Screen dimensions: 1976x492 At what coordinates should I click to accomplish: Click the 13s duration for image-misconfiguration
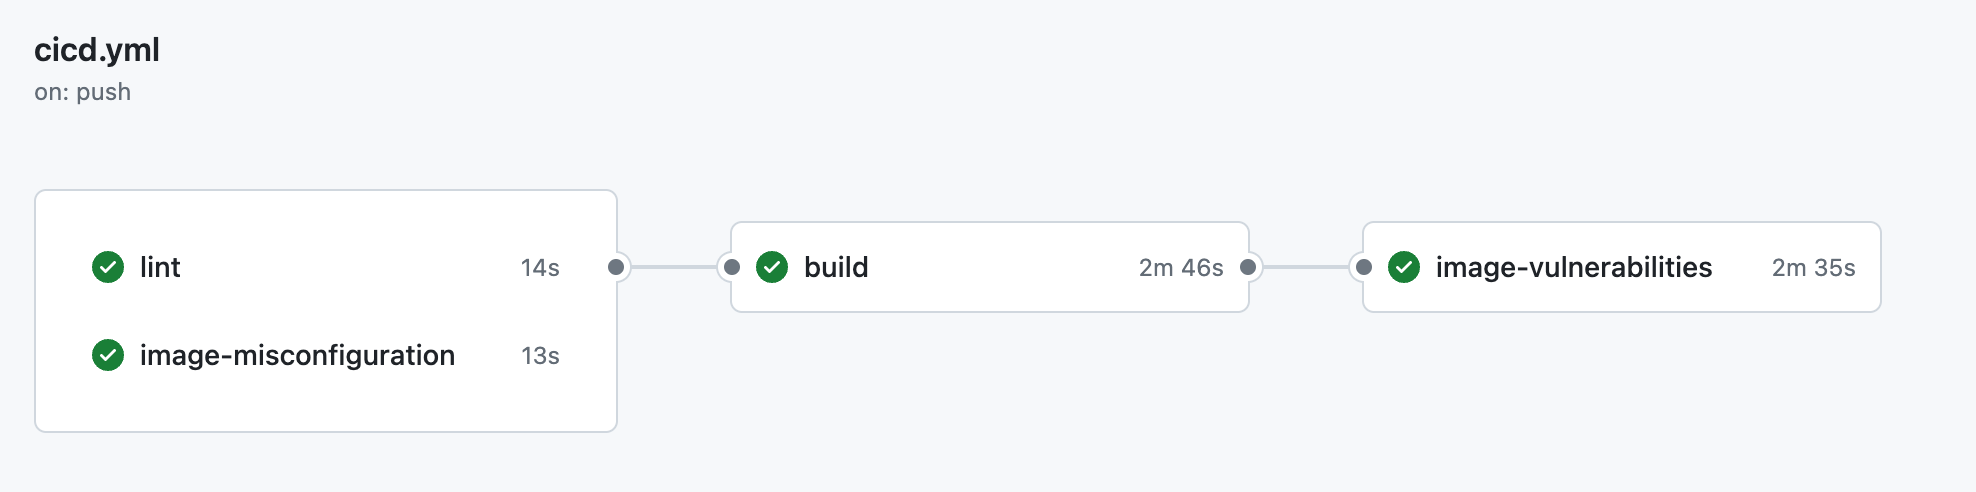[540, 356]
